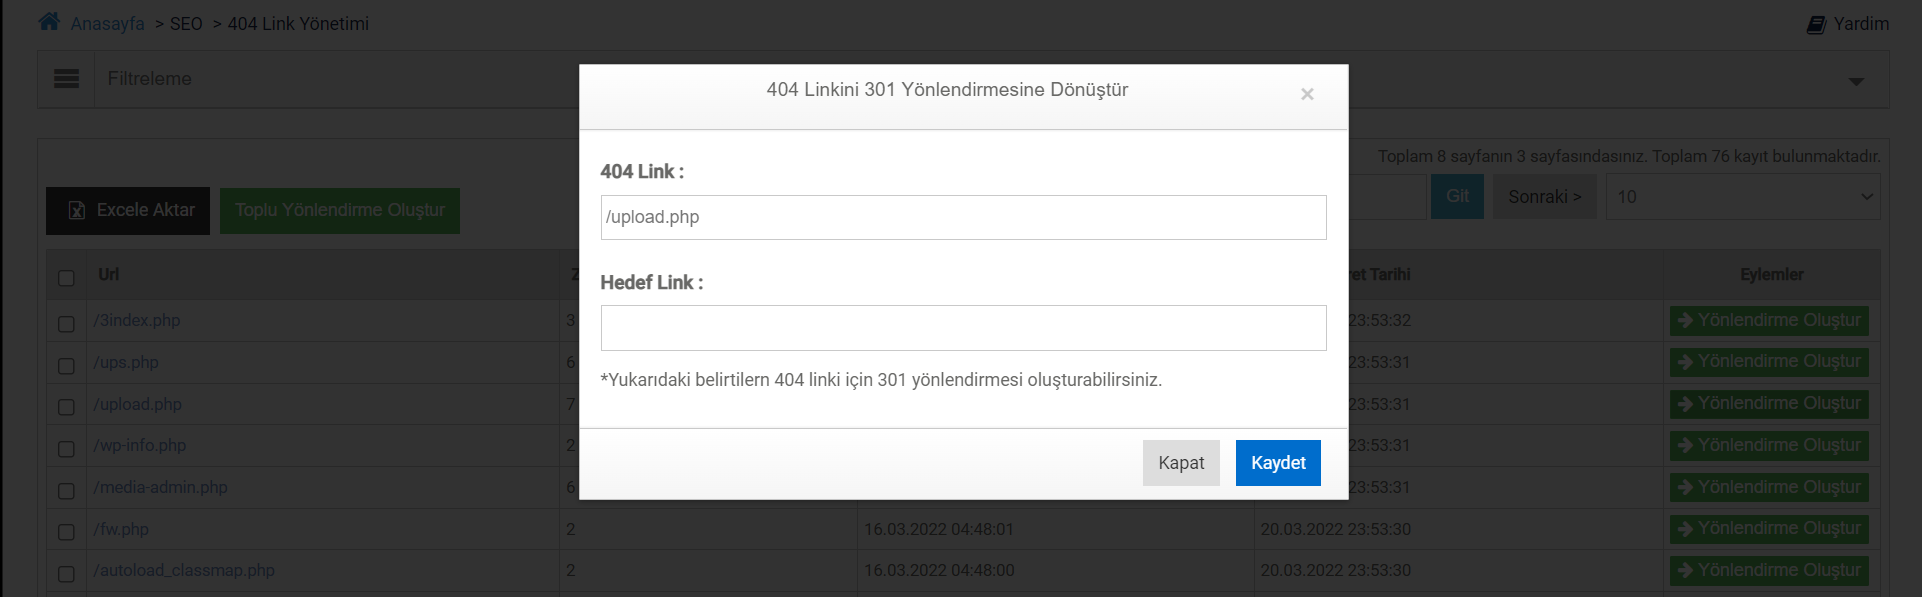
Task: Click the 404 Link field with /upload.php
Action: pyautogui.click(x=963, y=217)
